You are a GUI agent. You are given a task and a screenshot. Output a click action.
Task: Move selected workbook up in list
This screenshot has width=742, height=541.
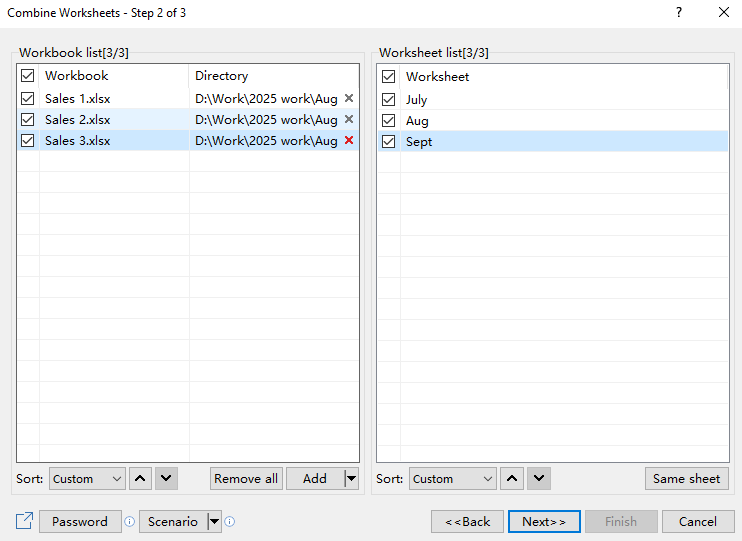click(140, 479)
